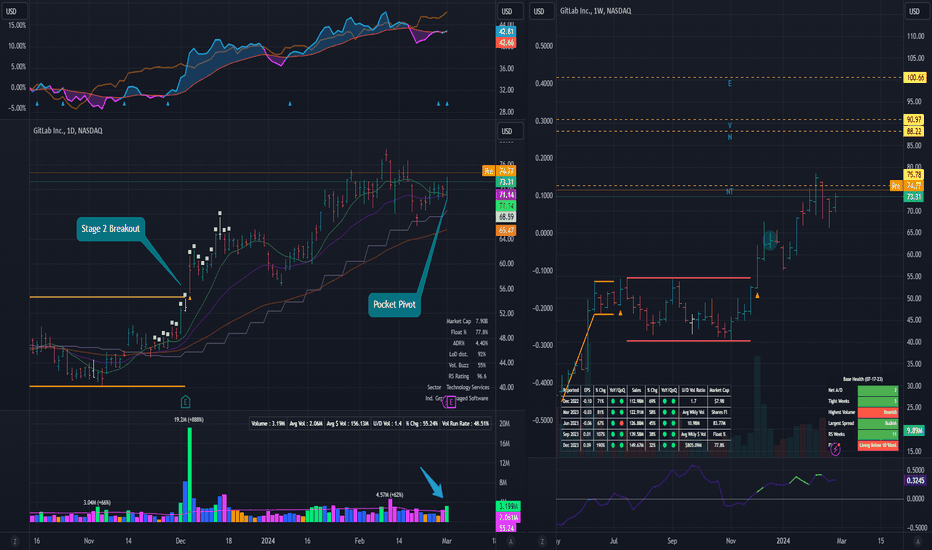The height and width of the screenshot is (550, 932).
Task: Click the Sector Technology Services row
Action: [x=458, y=387]
